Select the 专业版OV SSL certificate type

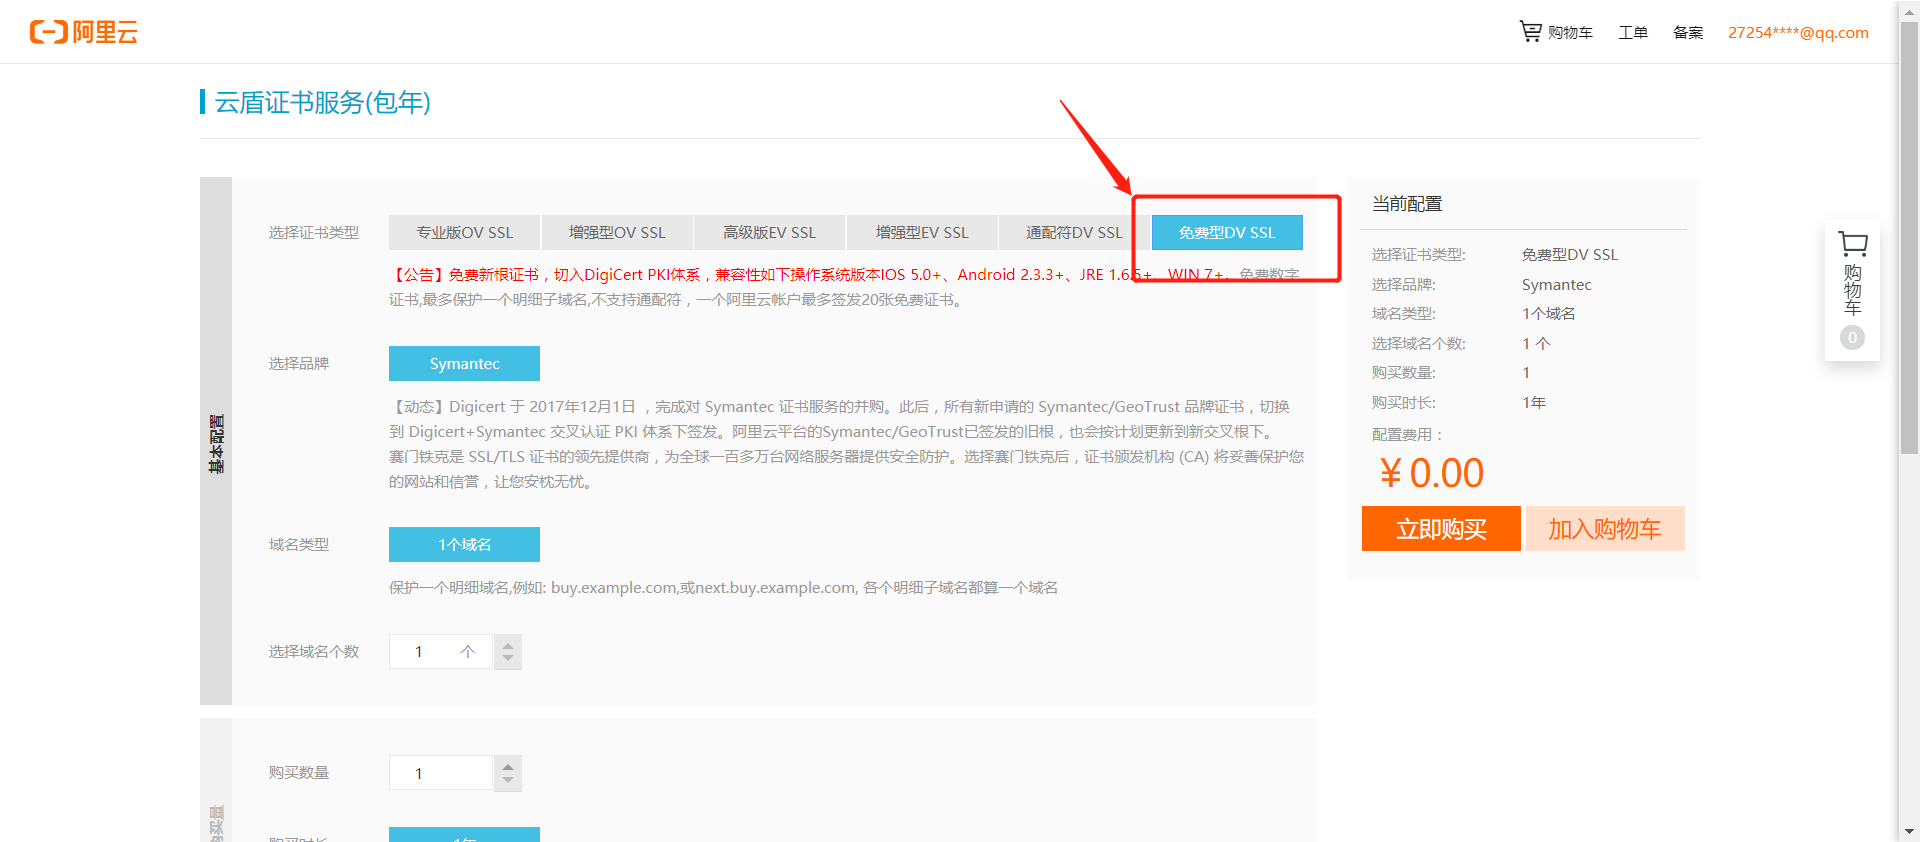tap(464, 232)
